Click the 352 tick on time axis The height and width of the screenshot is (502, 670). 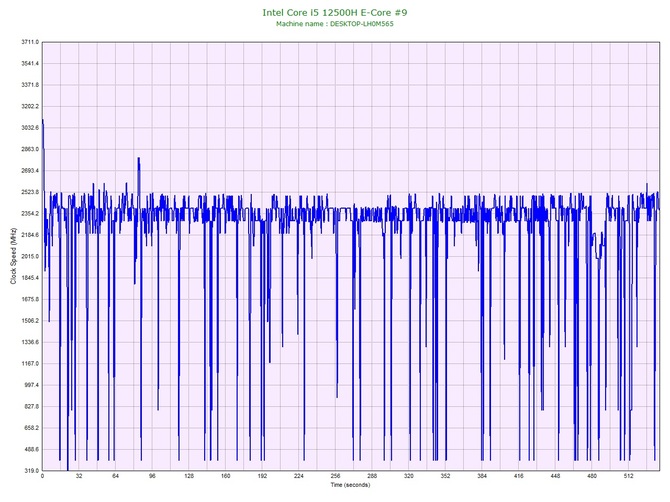[x=446, y=476]
